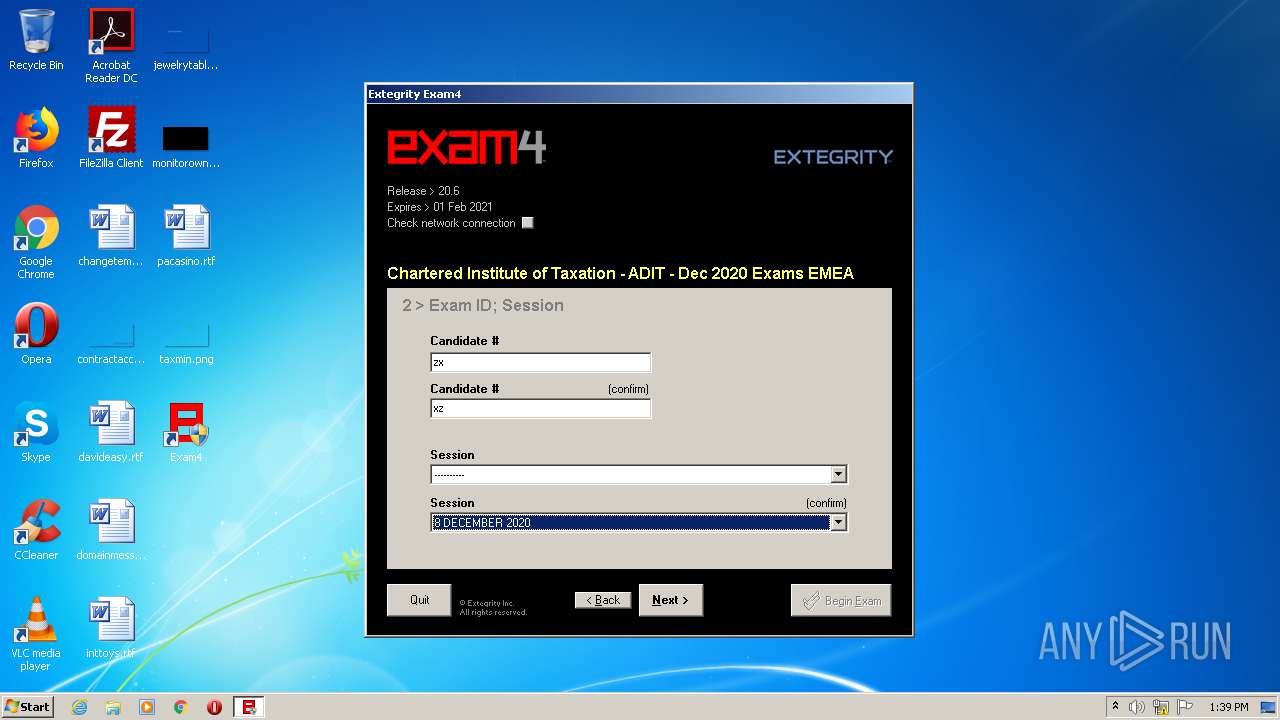Image resolution: width=1280 pixels, height=720 pixels.
Task: Click the Candidate # confirm field
Action: point(540,408)
